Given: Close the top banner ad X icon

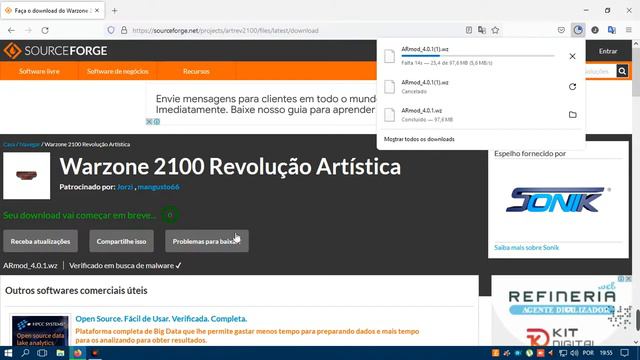Looking at the screenshot, I should 149,122.
